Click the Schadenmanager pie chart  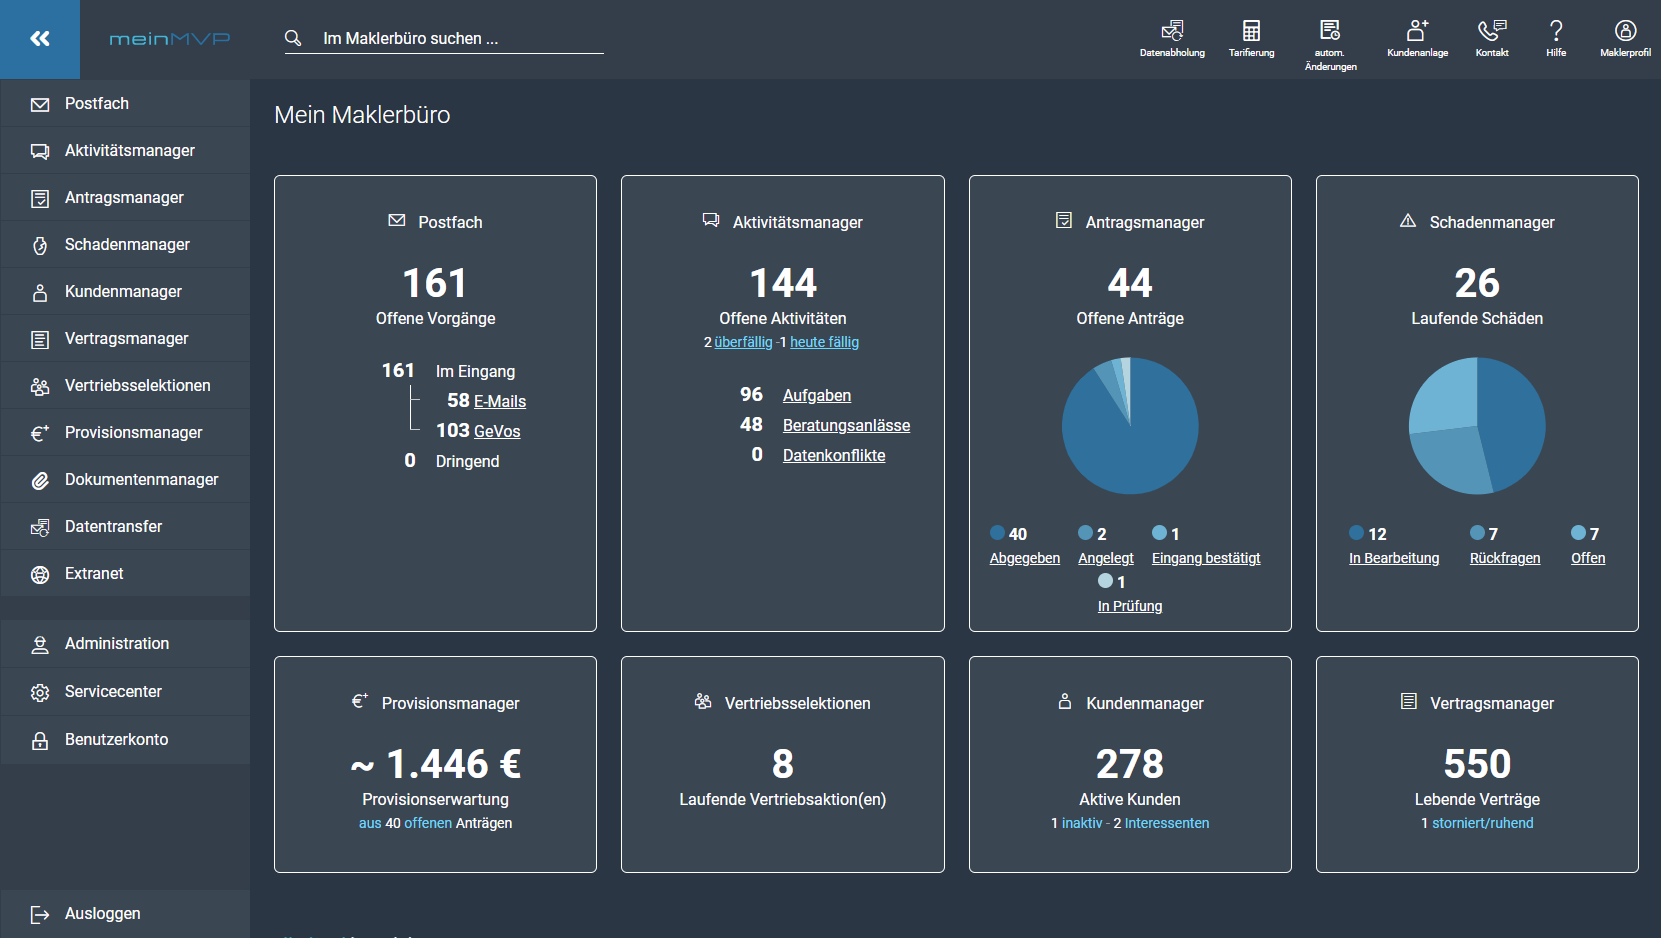[x=1477, y=426]
